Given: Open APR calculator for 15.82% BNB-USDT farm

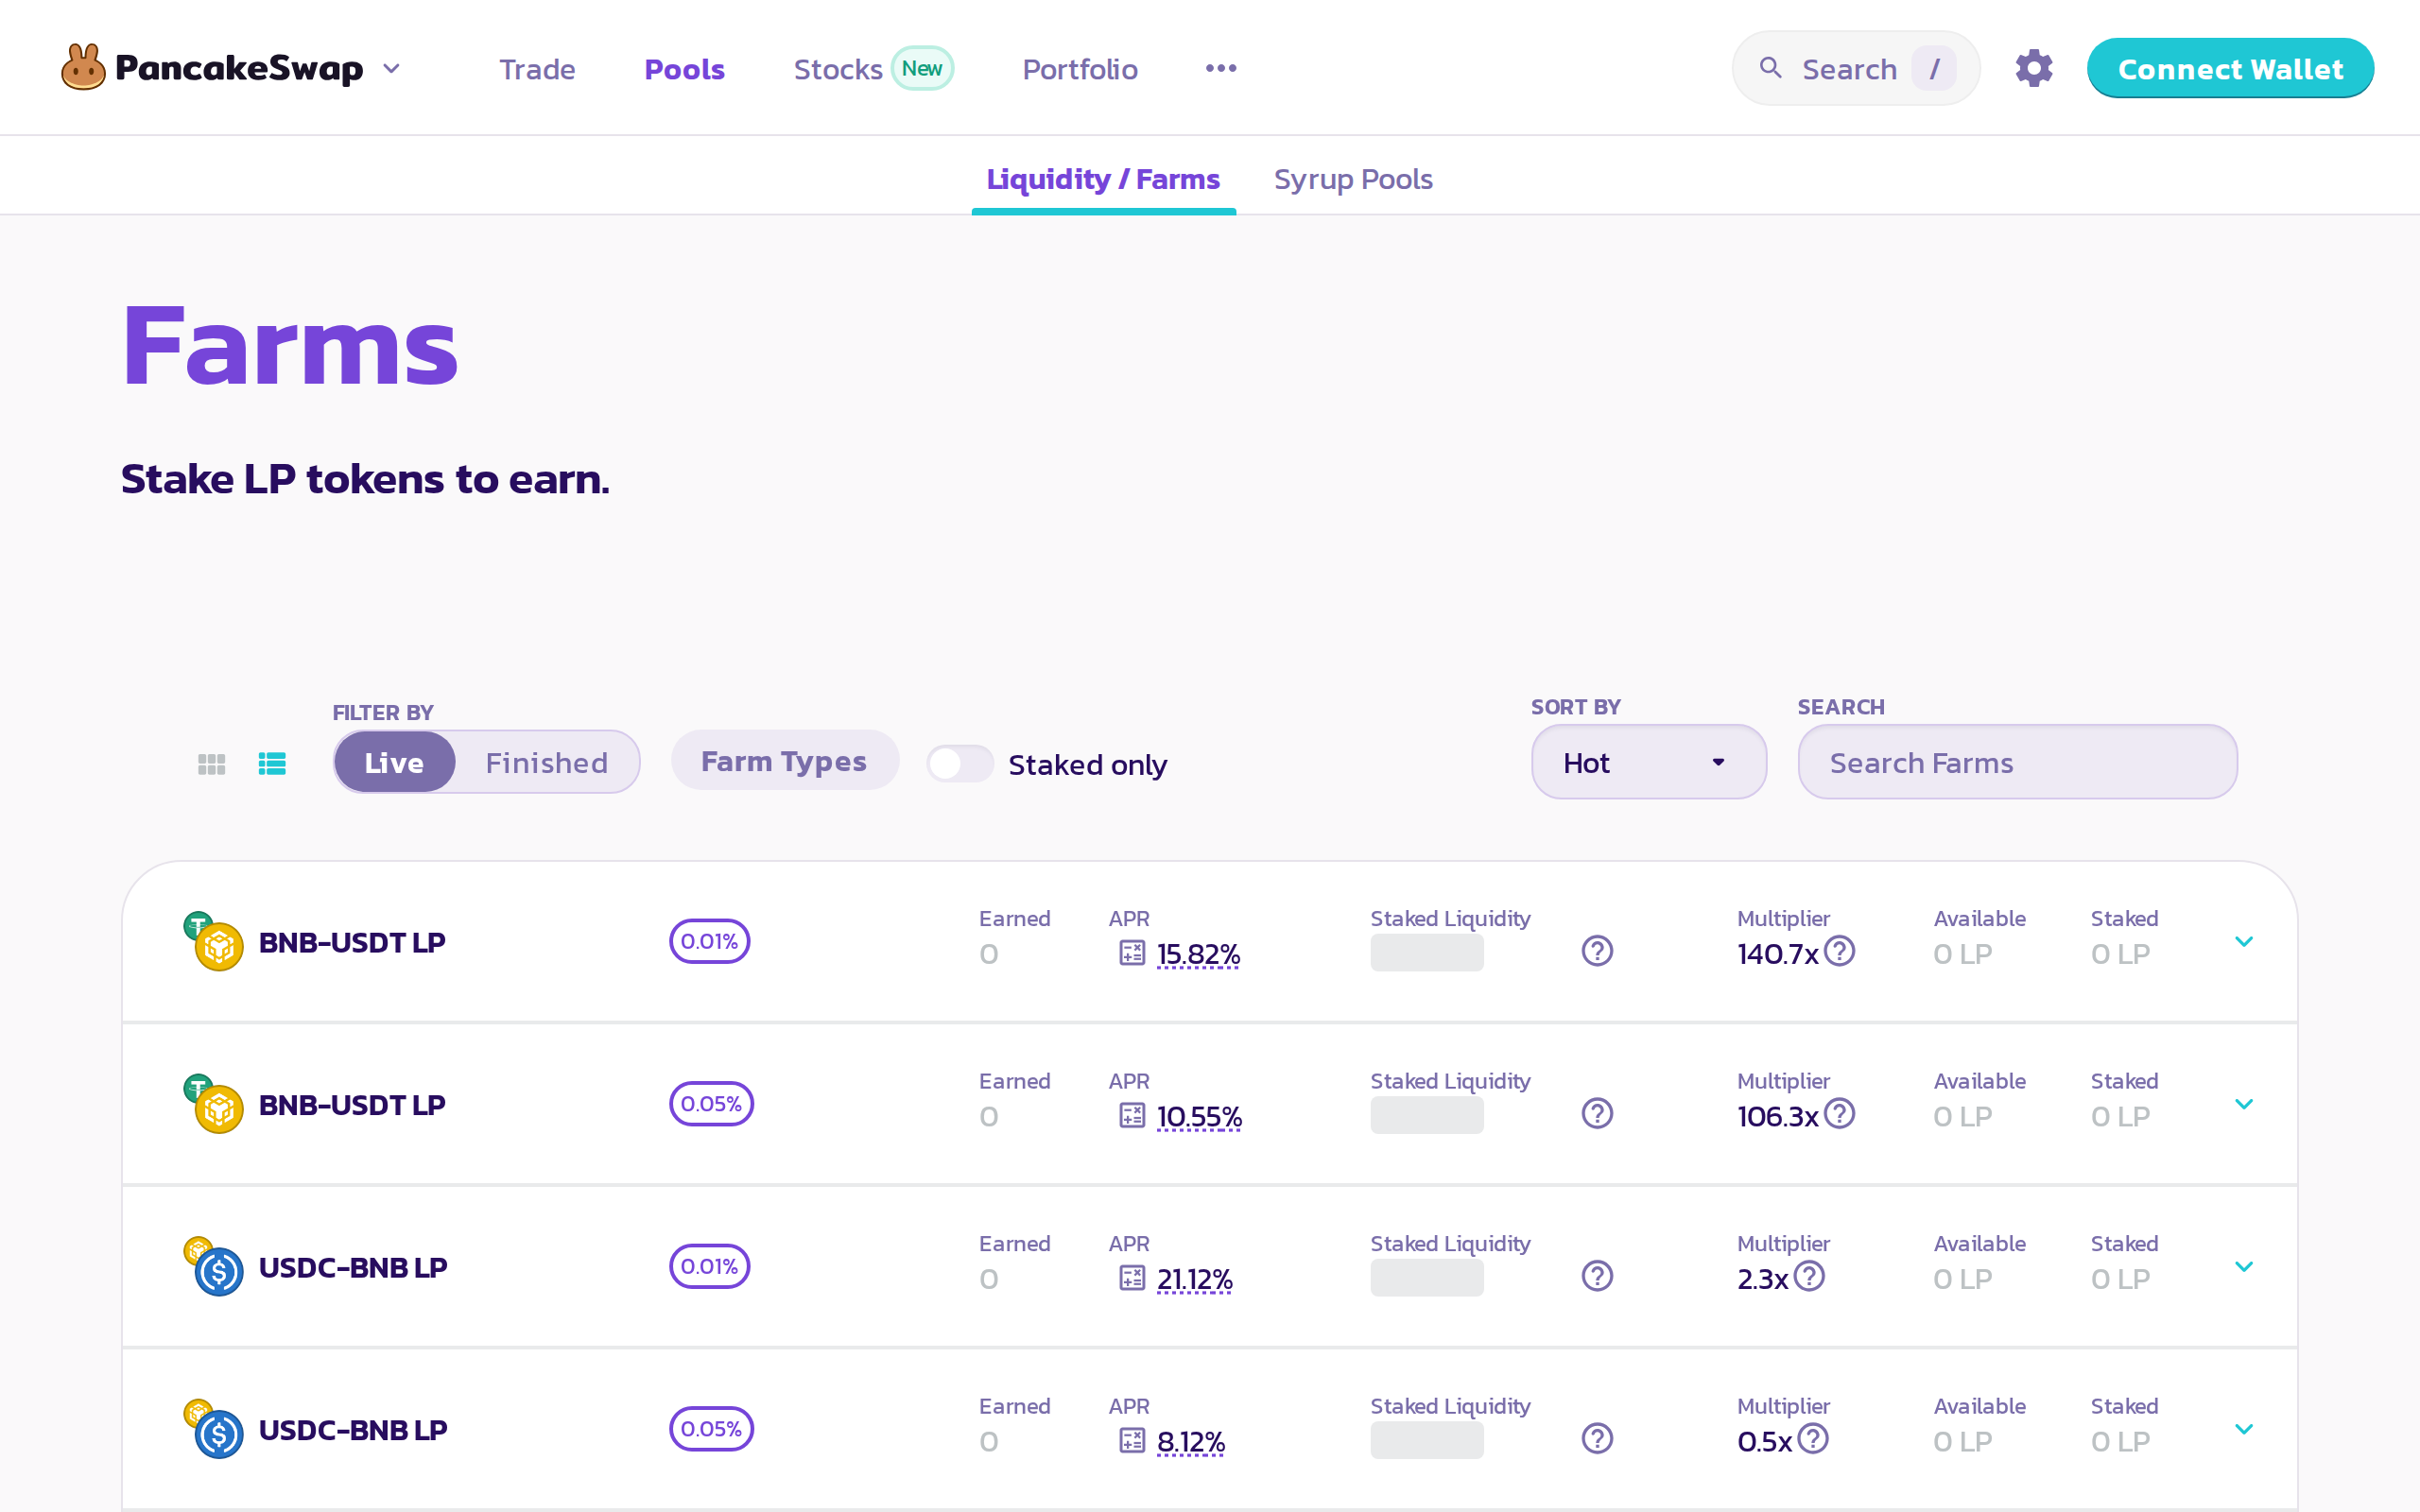Looking at the screenshot, I should (1131, 953).
